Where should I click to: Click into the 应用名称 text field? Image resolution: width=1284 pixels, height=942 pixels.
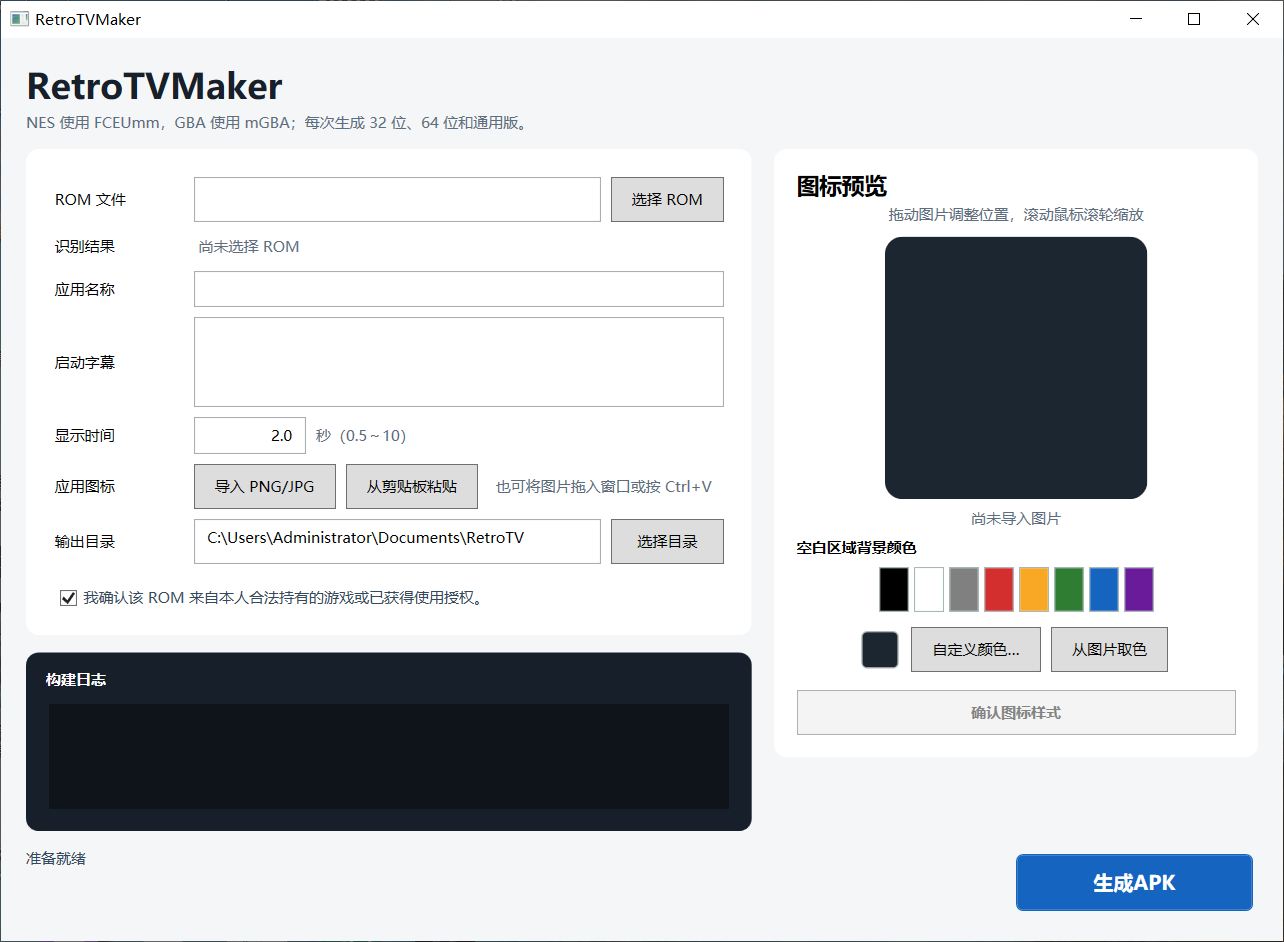459,289
